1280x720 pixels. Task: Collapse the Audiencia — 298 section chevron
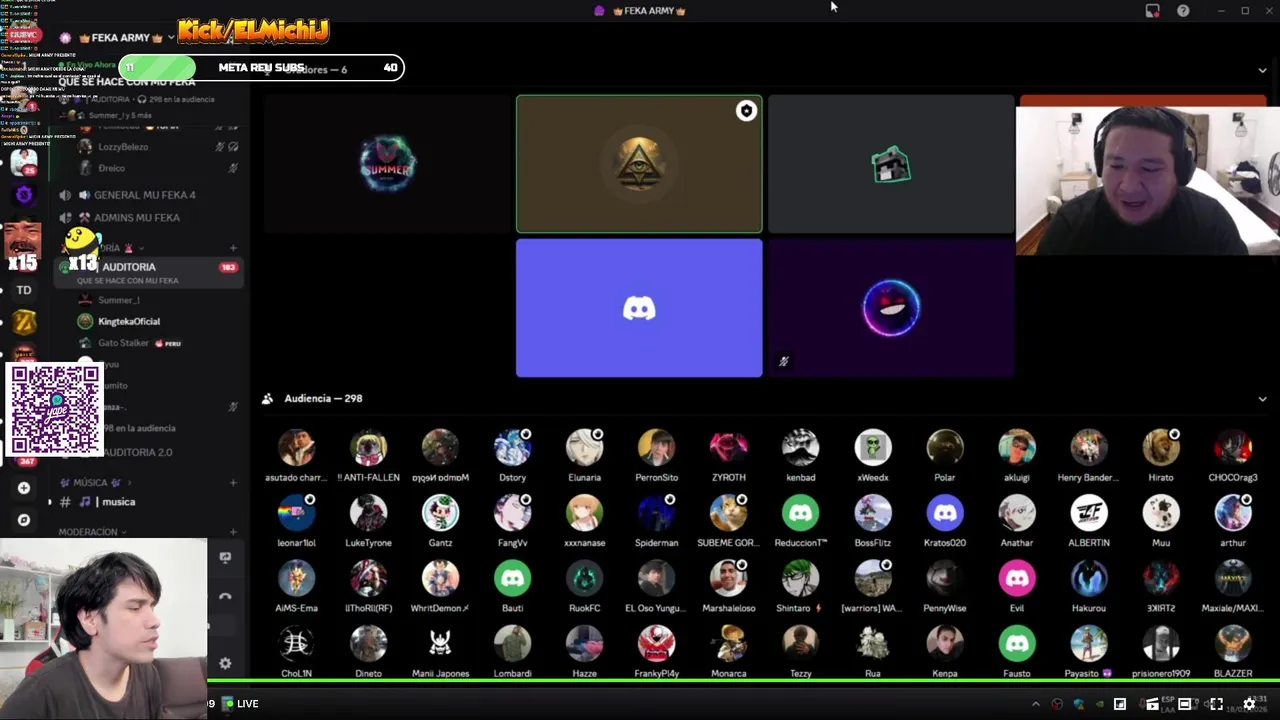pos(1262,399)
